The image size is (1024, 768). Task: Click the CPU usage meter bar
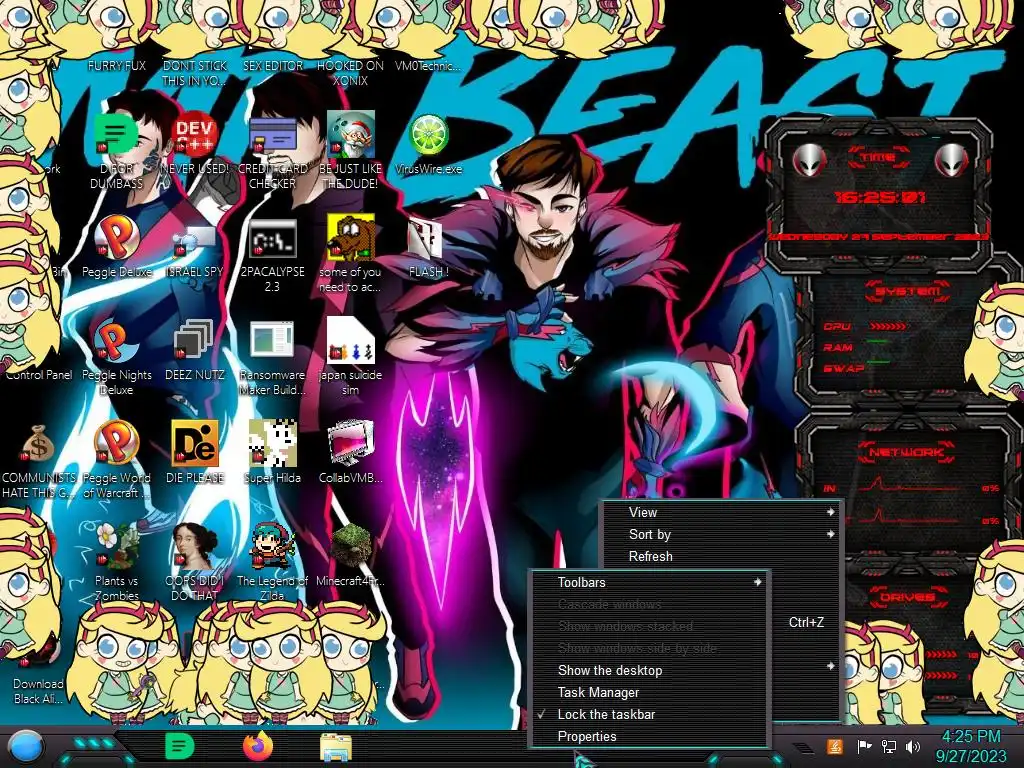click(x=888, y=326)
